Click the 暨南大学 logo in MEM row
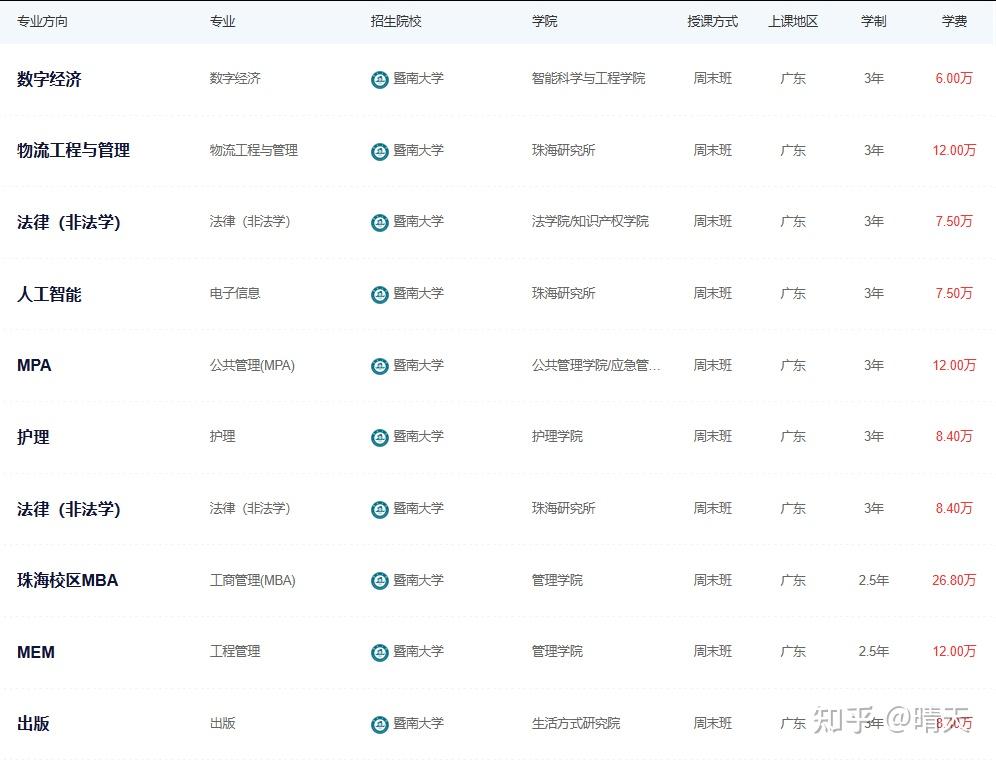Viewport: 996px width, 760px height. tap(379, 652)
